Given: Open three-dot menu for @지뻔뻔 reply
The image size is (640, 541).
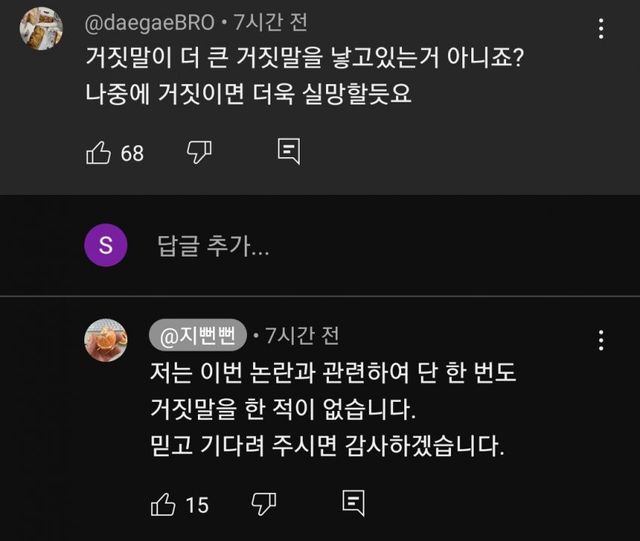Looking at the screenshot, I should (601, 340).
